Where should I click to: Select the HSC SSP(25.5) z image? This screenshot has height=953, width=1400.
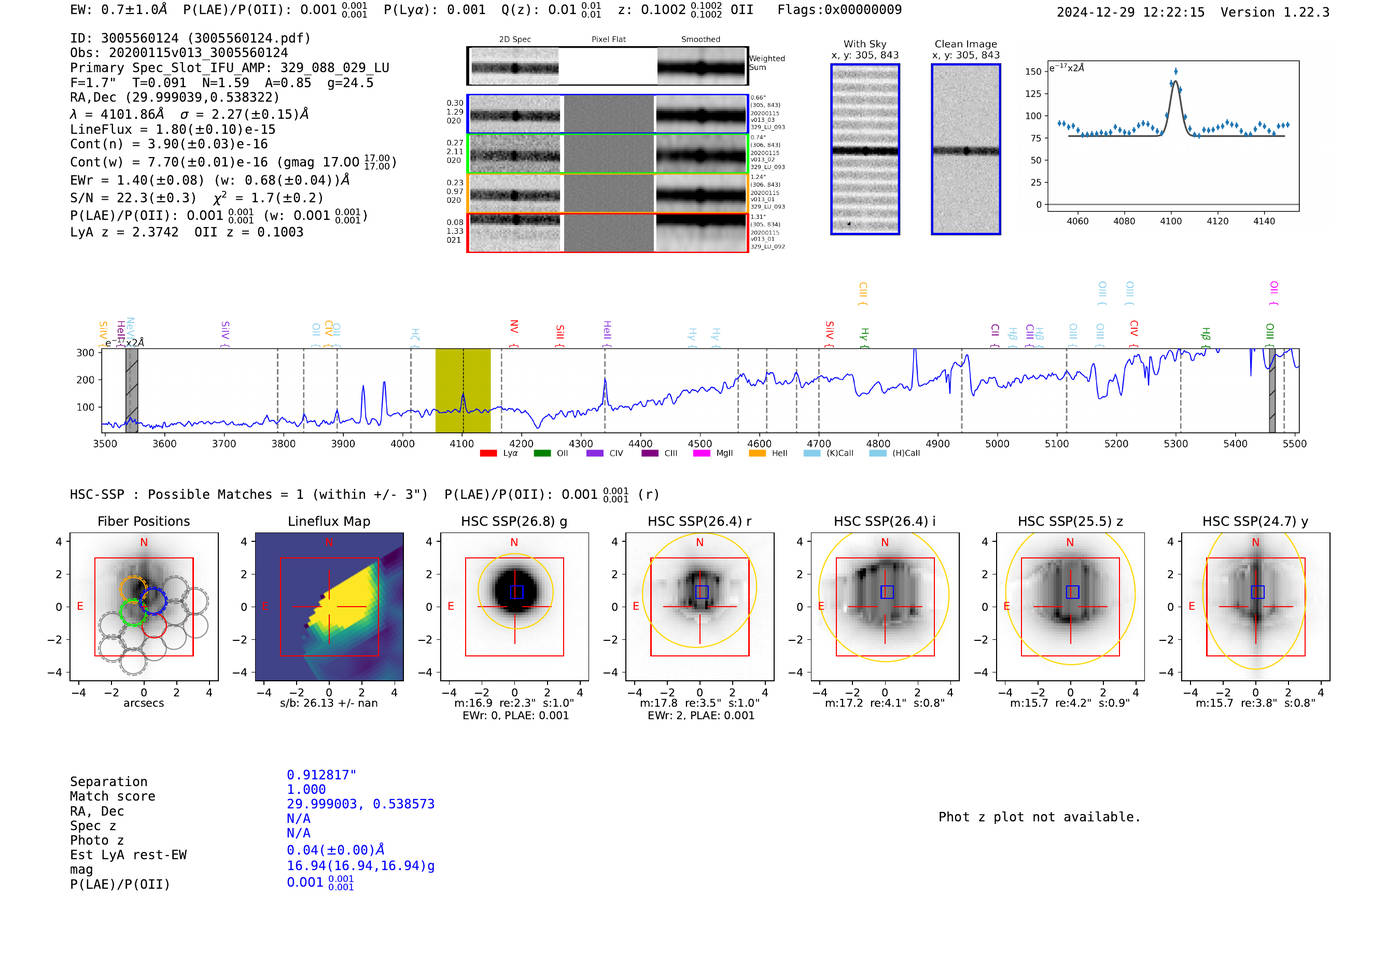[x=1070, y=607]
